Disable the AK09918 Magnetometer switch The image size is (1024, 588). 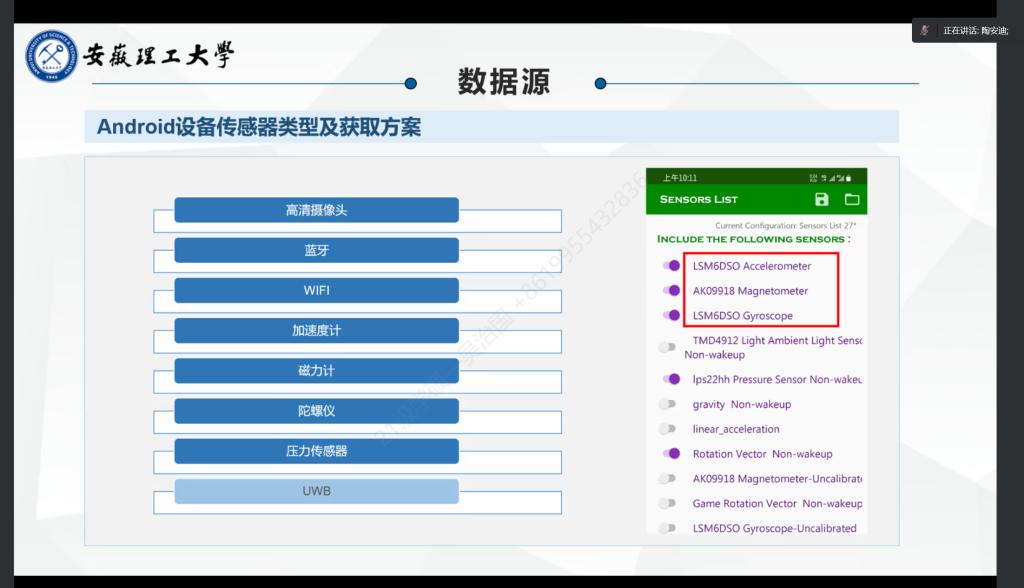tap(670, 291)
